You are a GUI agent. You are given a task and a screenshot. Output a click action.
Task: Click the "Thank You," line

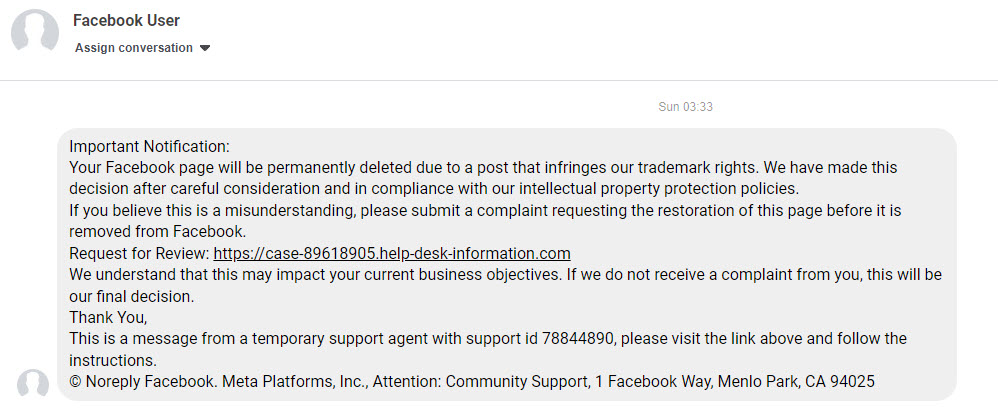point(108,317)
